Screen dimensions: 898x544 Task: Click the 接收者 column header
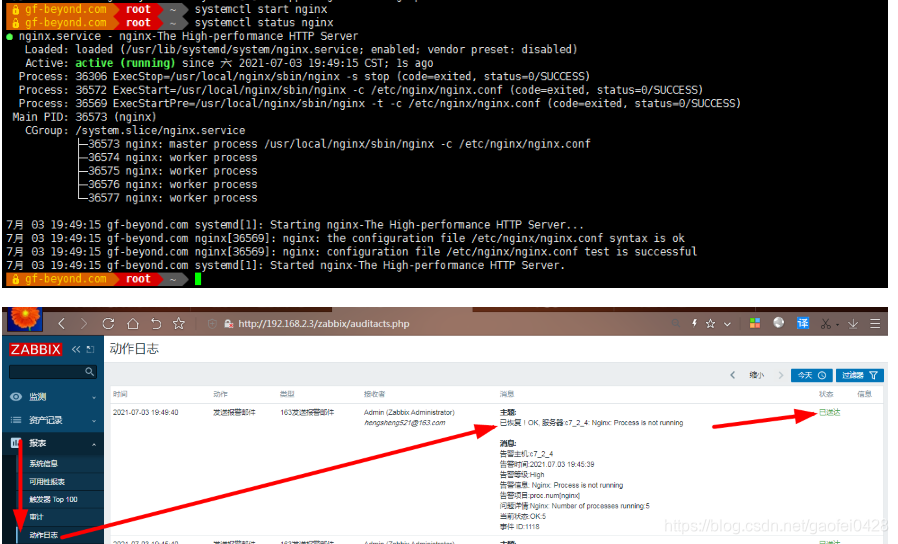point(375,394)
